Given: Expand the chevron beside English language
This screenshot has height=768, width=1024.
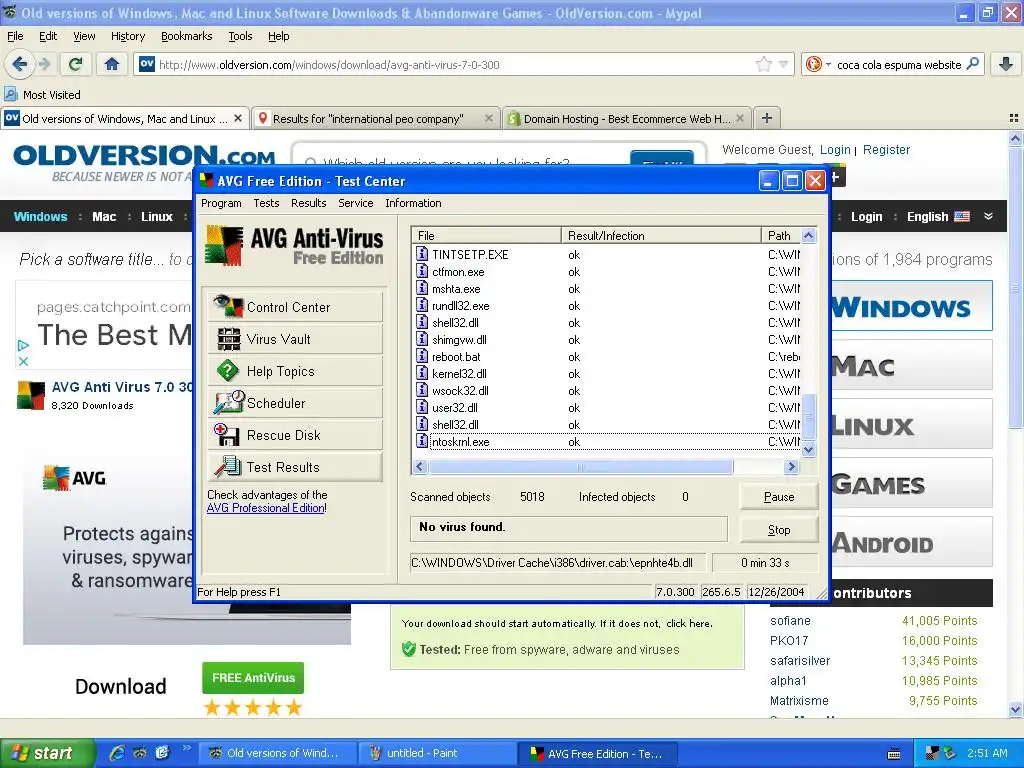Looking at the screenshot, I should pyautogui.click(x=988, y=216).
